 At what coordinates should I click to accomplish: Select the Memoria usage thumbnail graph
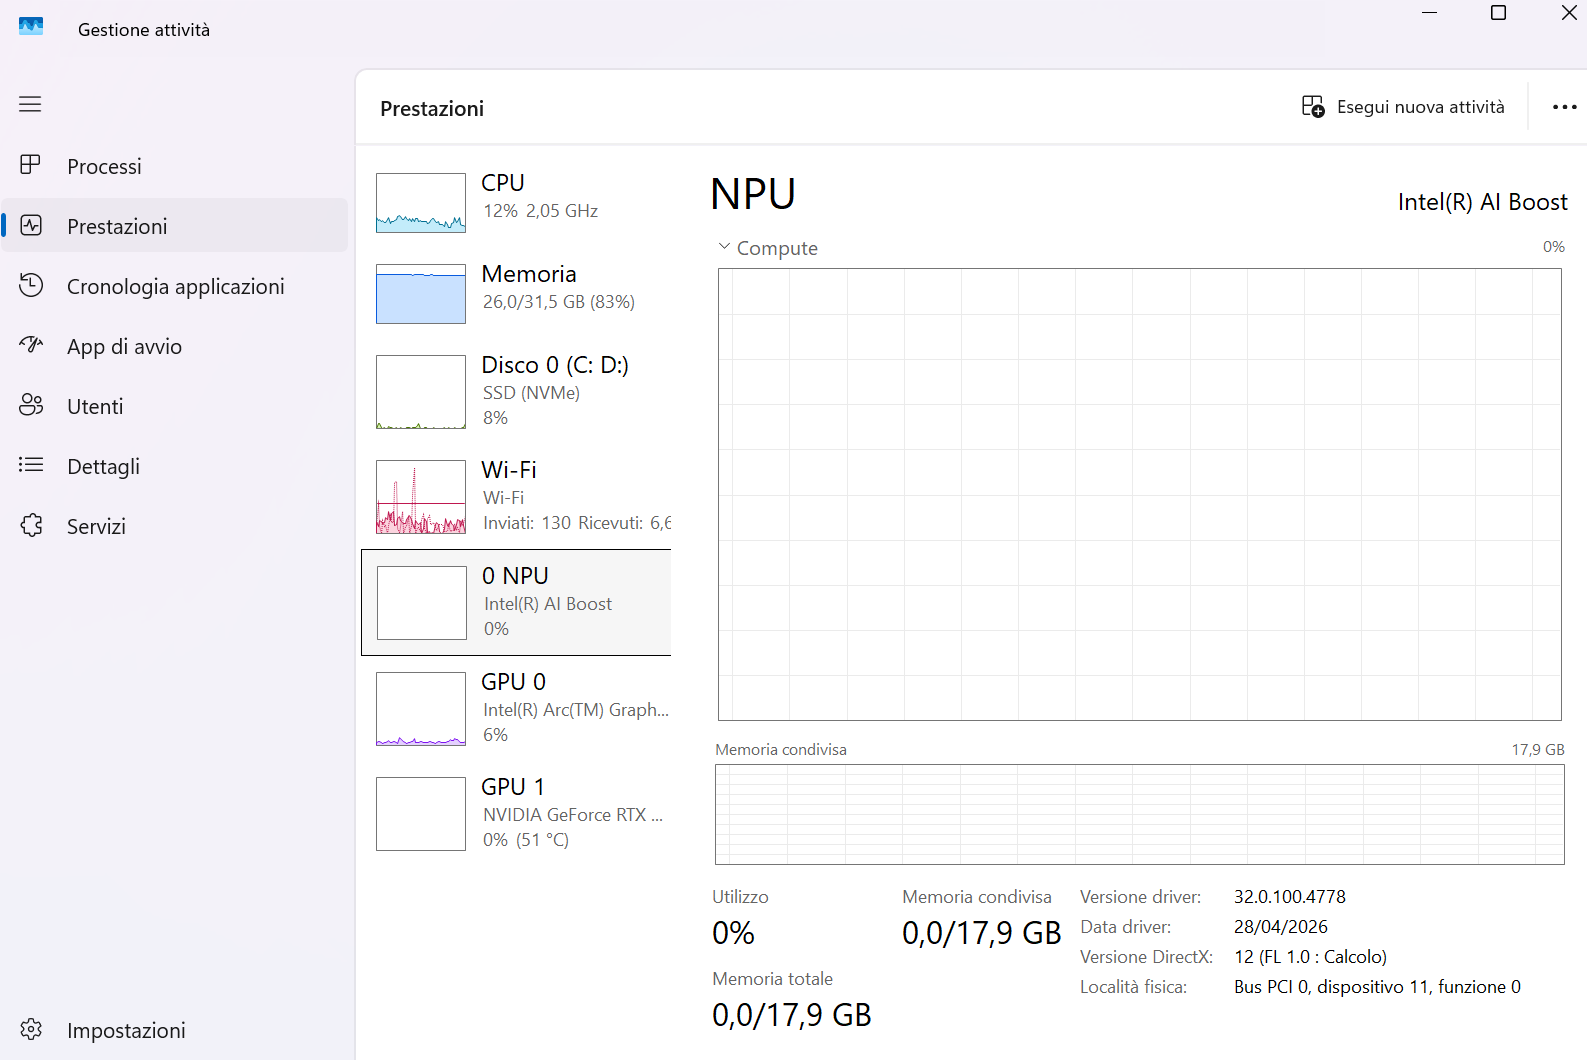(421, 294)
